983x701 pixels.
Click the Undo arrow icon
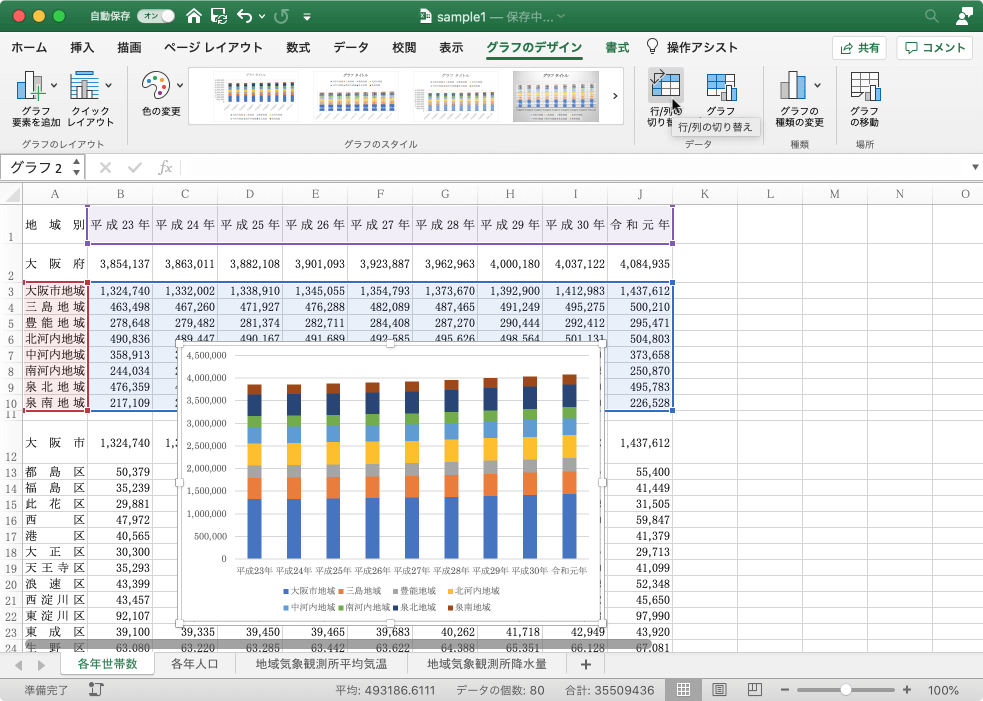(x=244, y=16)
